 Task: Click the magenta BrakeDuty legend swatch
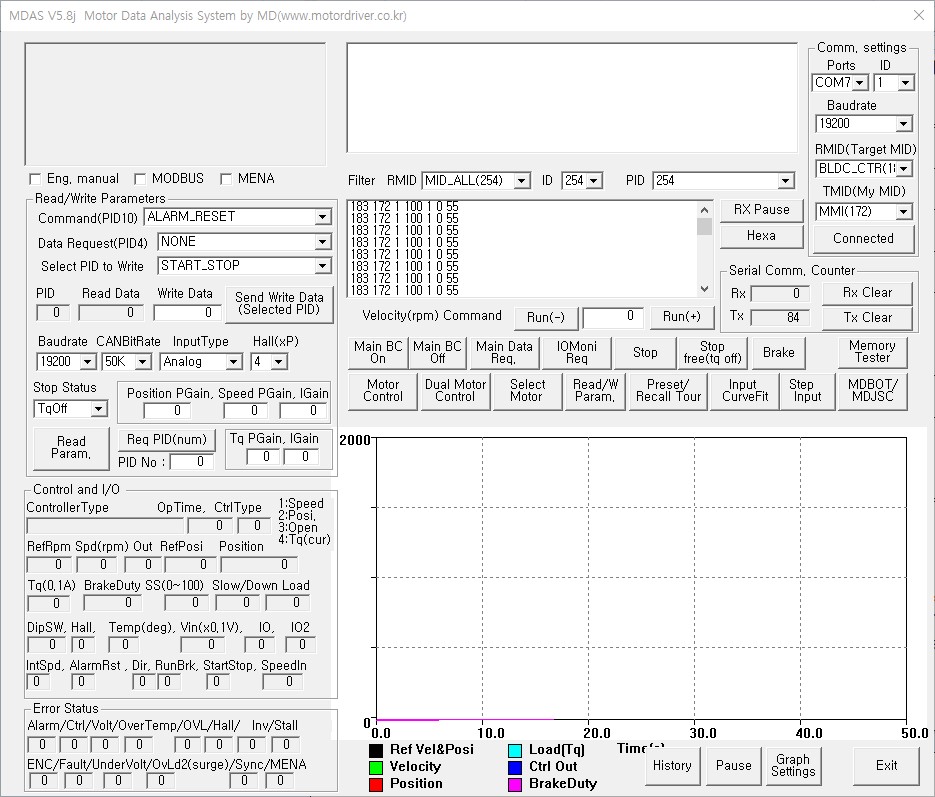click(x=515, y=784)
